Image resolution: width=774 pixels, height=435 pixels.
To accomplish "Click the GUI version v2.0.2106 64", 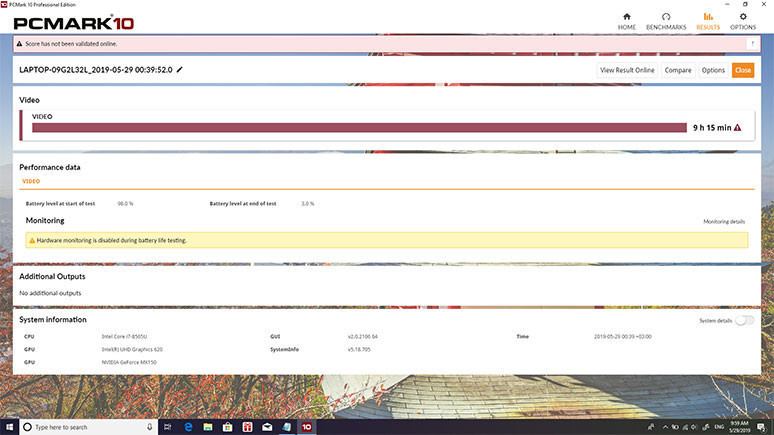I will [x=362, y=336].
